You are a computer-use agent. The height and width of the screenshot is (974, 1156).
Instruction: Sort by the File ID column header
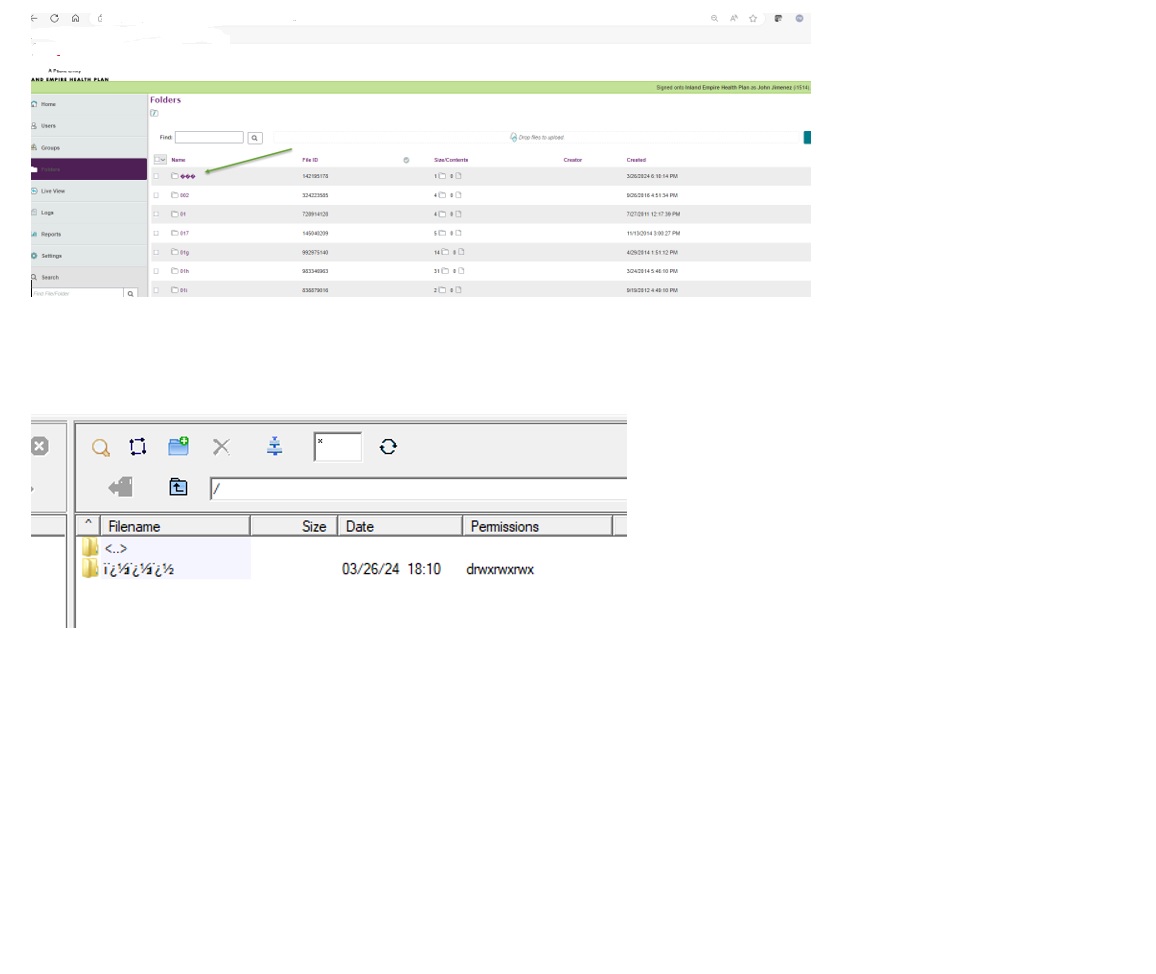[310, 160]
